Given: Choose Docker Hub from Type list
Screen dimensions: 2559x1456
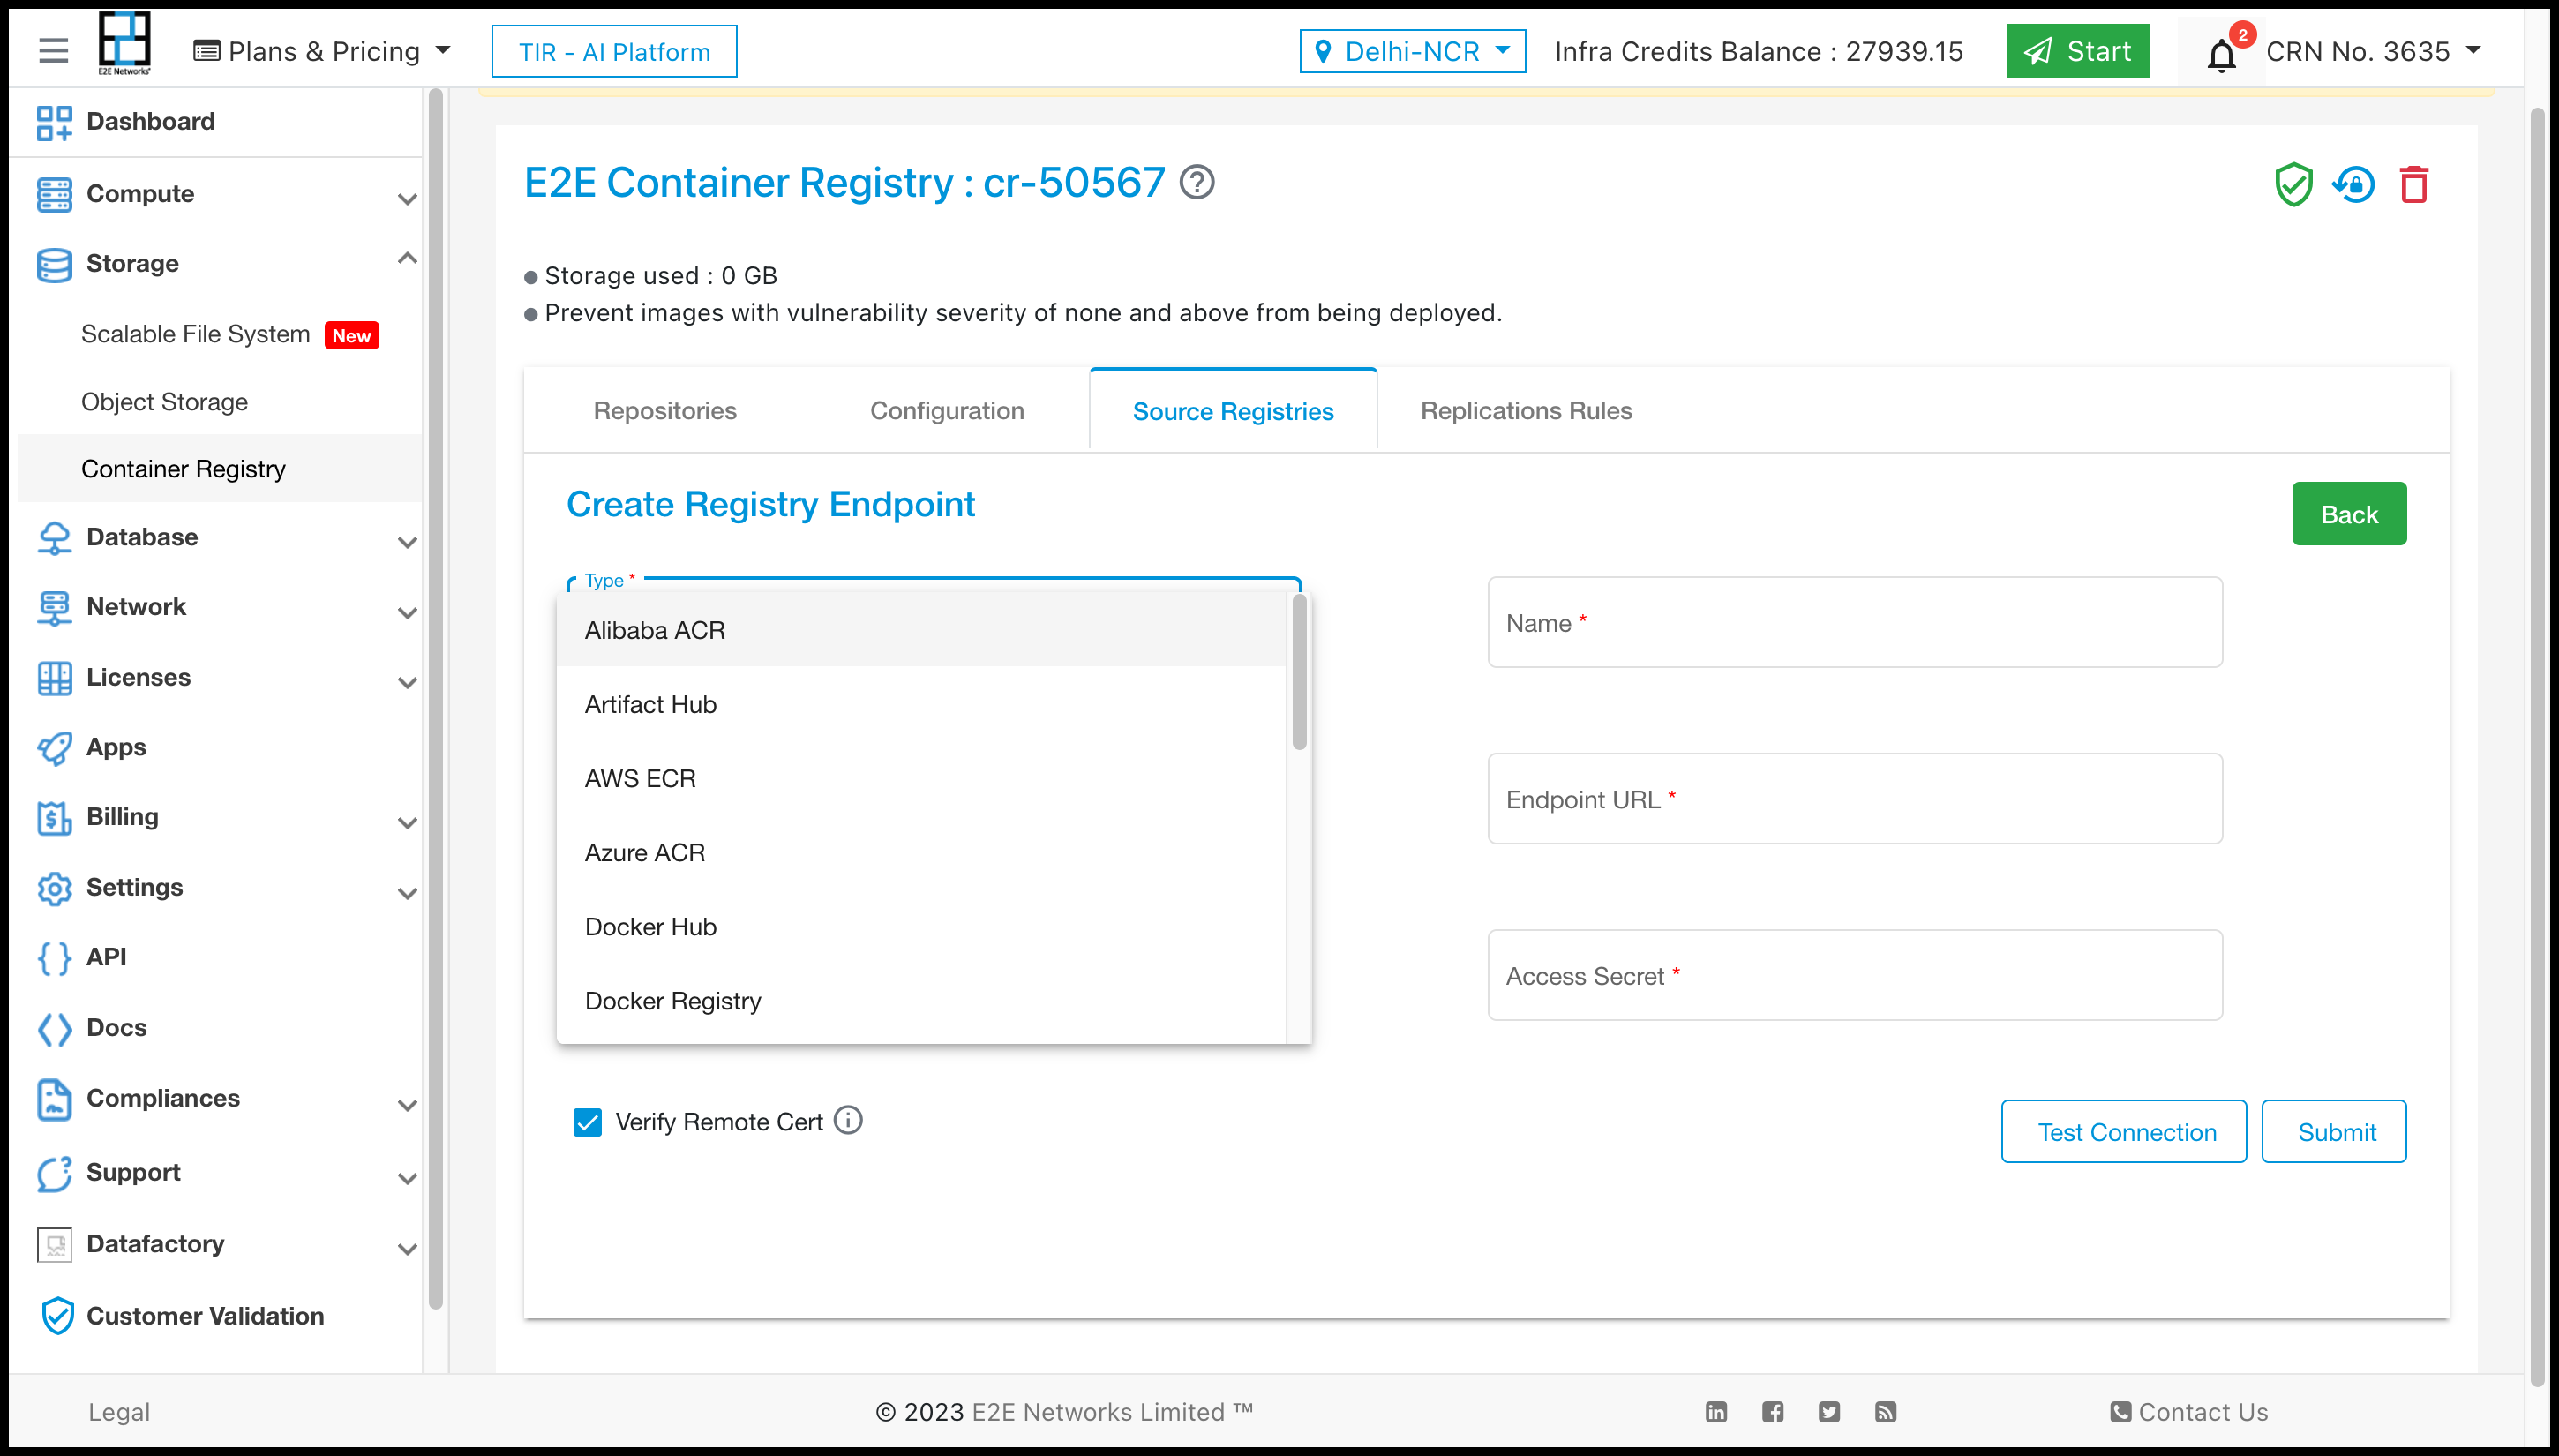Looking at the screenshot, I should coord(921,926).
